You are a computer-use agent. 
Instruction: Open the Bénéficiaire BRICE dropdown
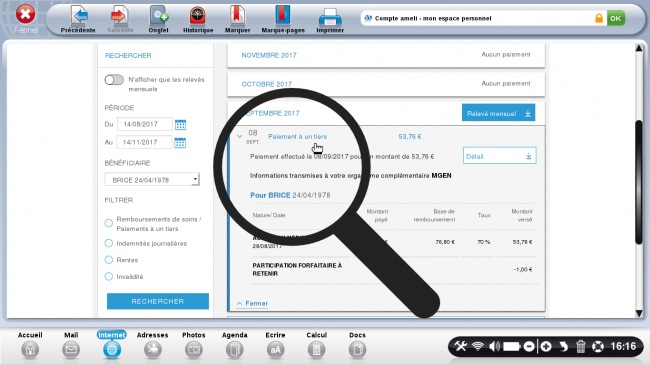[152, 180]
